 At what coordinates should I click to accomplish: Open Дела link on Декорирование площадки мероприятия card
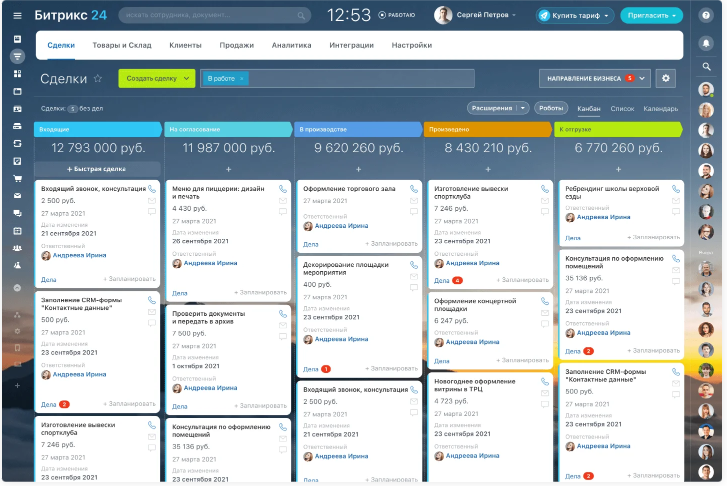pyautogui.click(x=311, y=369)
